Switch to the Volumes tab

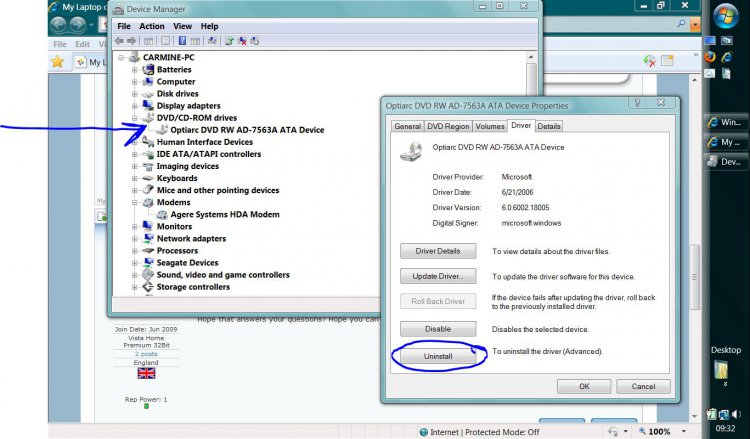[489, 126]
